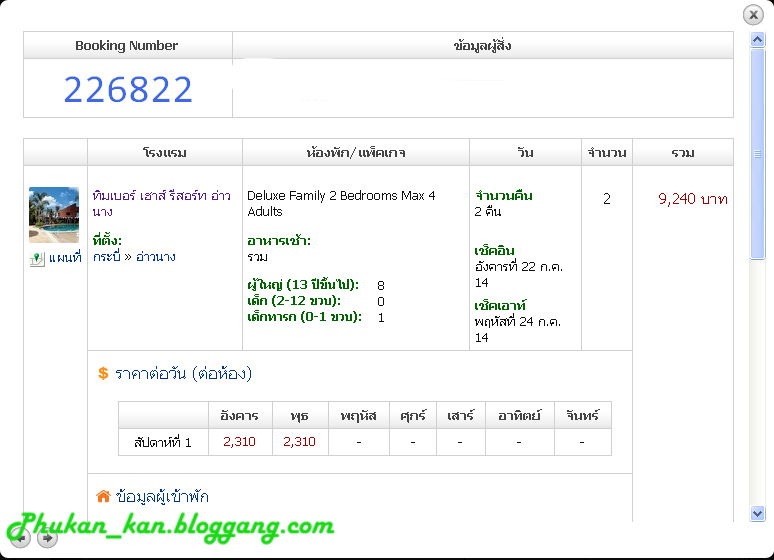Click the next arrow button at bottom left
Image resolution: width=774 pixels, height=560 pixels.
tap(47, 538)
